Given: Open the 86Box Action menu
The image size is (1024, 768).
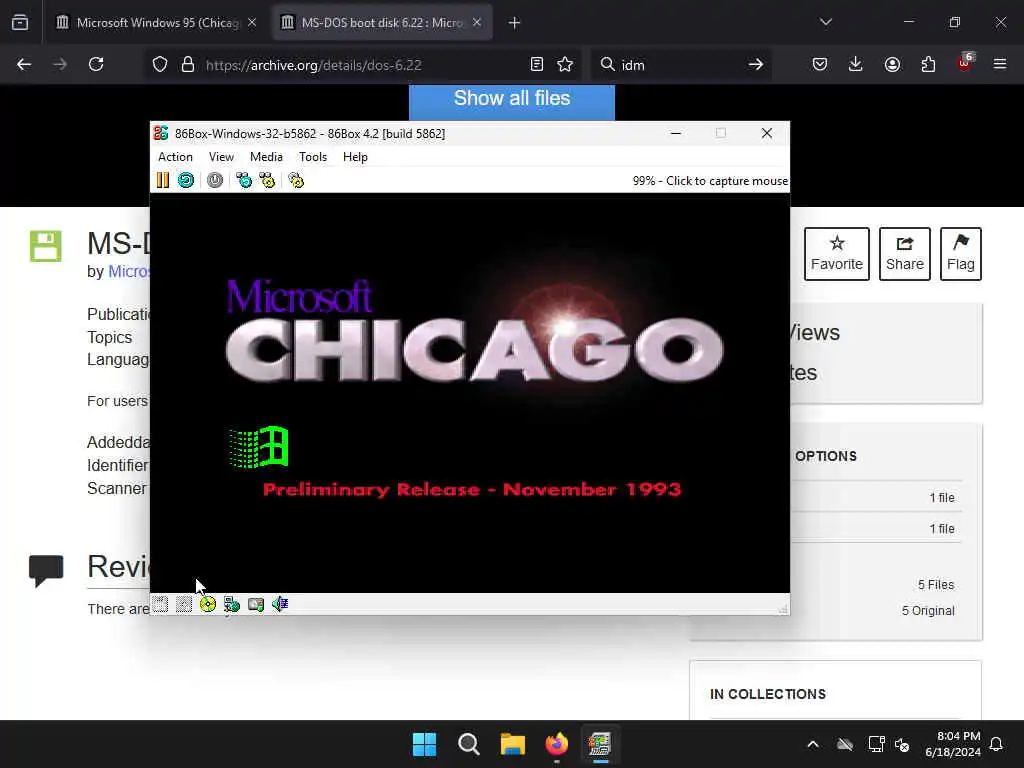Looking at the screenshot, I should 175,157.
